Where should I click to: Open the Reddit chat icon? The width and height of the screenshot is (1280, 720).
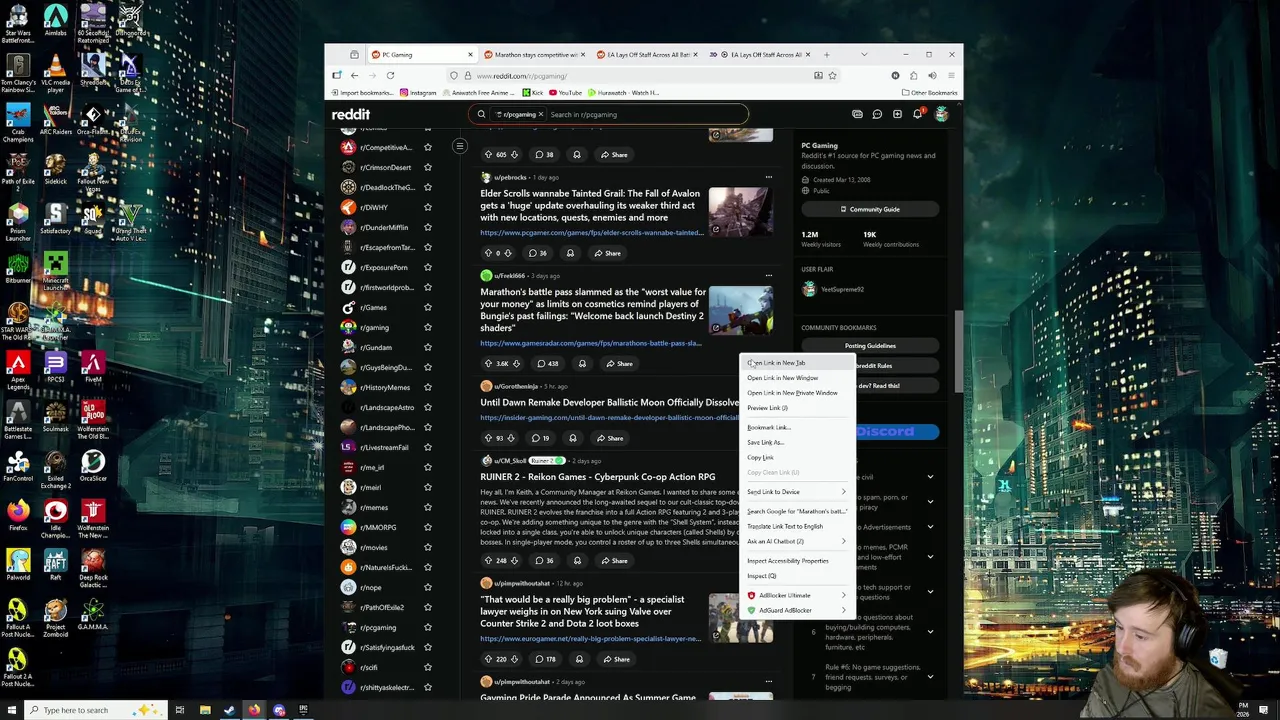(877, 114)
